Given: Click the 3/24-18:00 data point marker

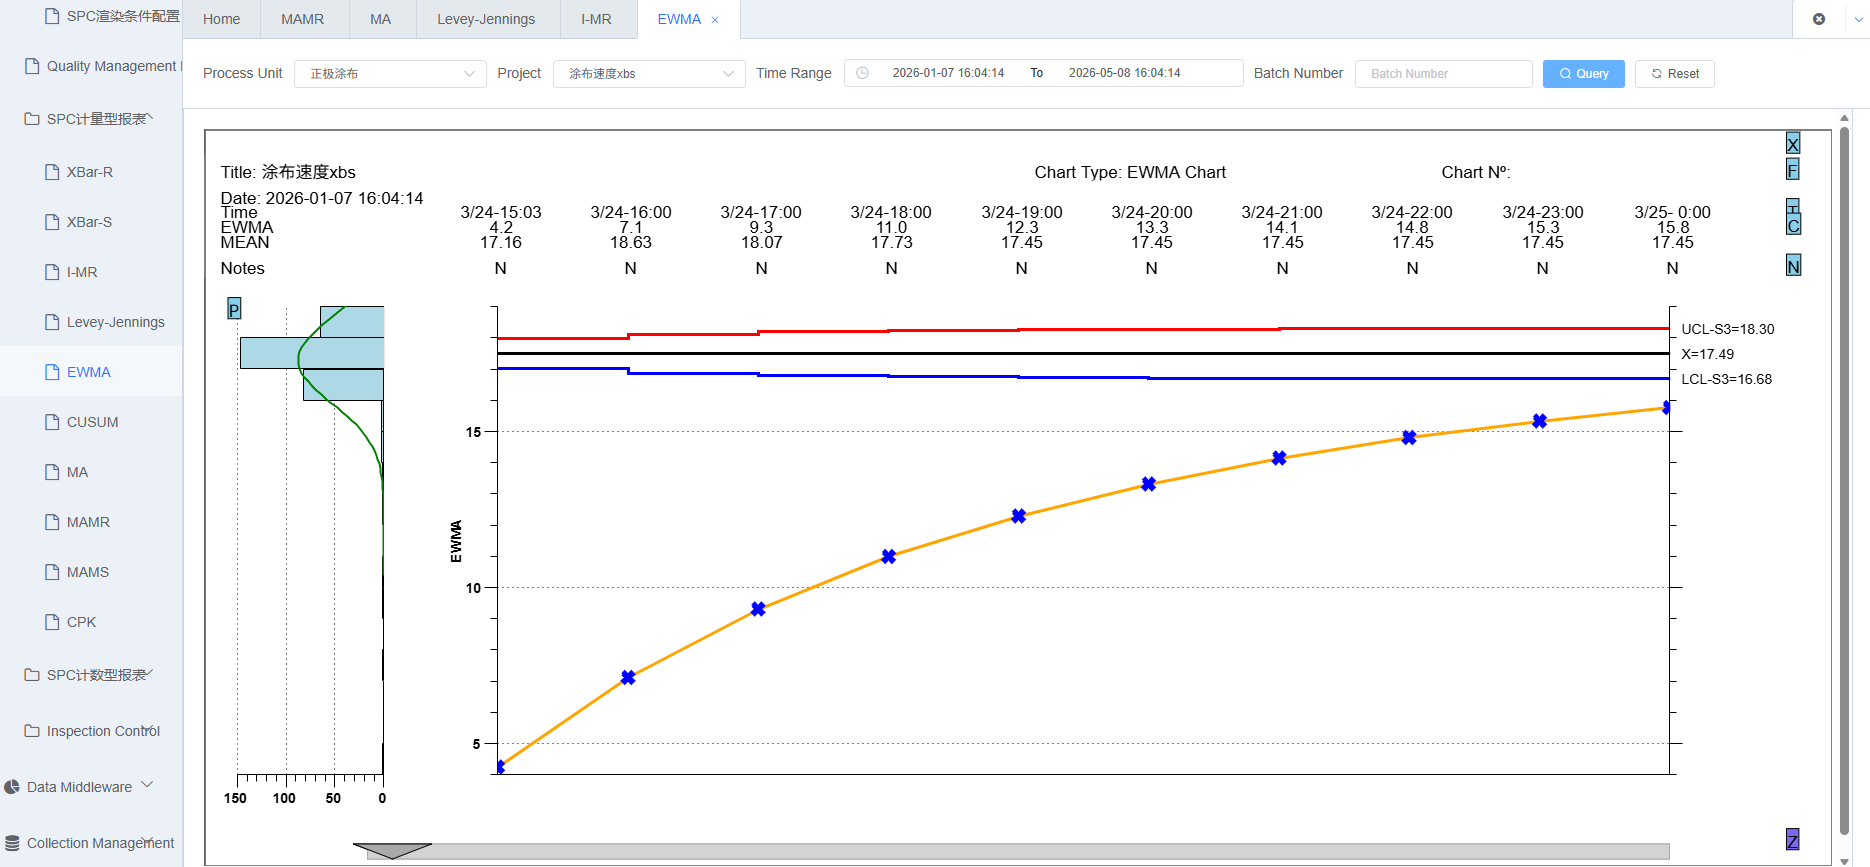Looking at the screenshot, I should (x=889, y=556).
